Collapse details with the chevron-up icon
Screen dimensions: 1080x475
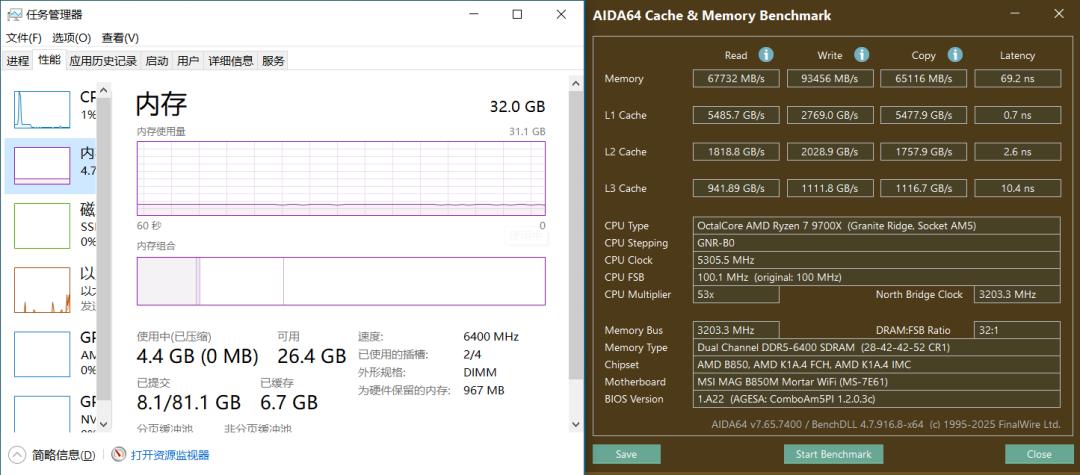(17, 455)
